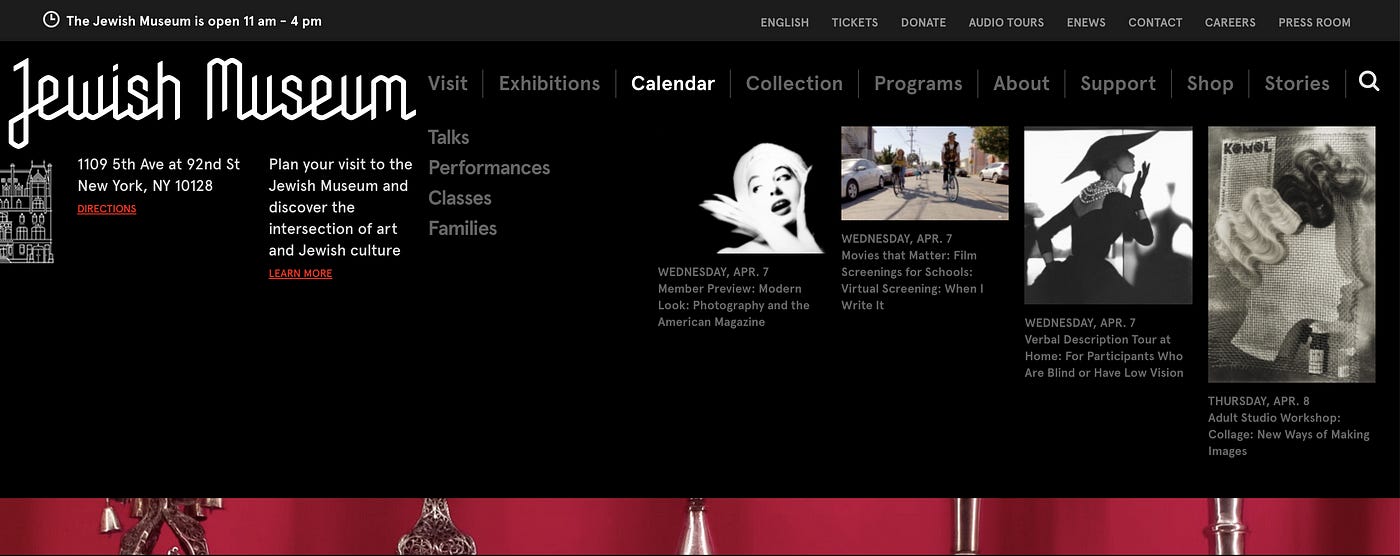This screenshot has width=1400, height=556.
Task: Open the ENEWS link
Action: (1086, 22)
